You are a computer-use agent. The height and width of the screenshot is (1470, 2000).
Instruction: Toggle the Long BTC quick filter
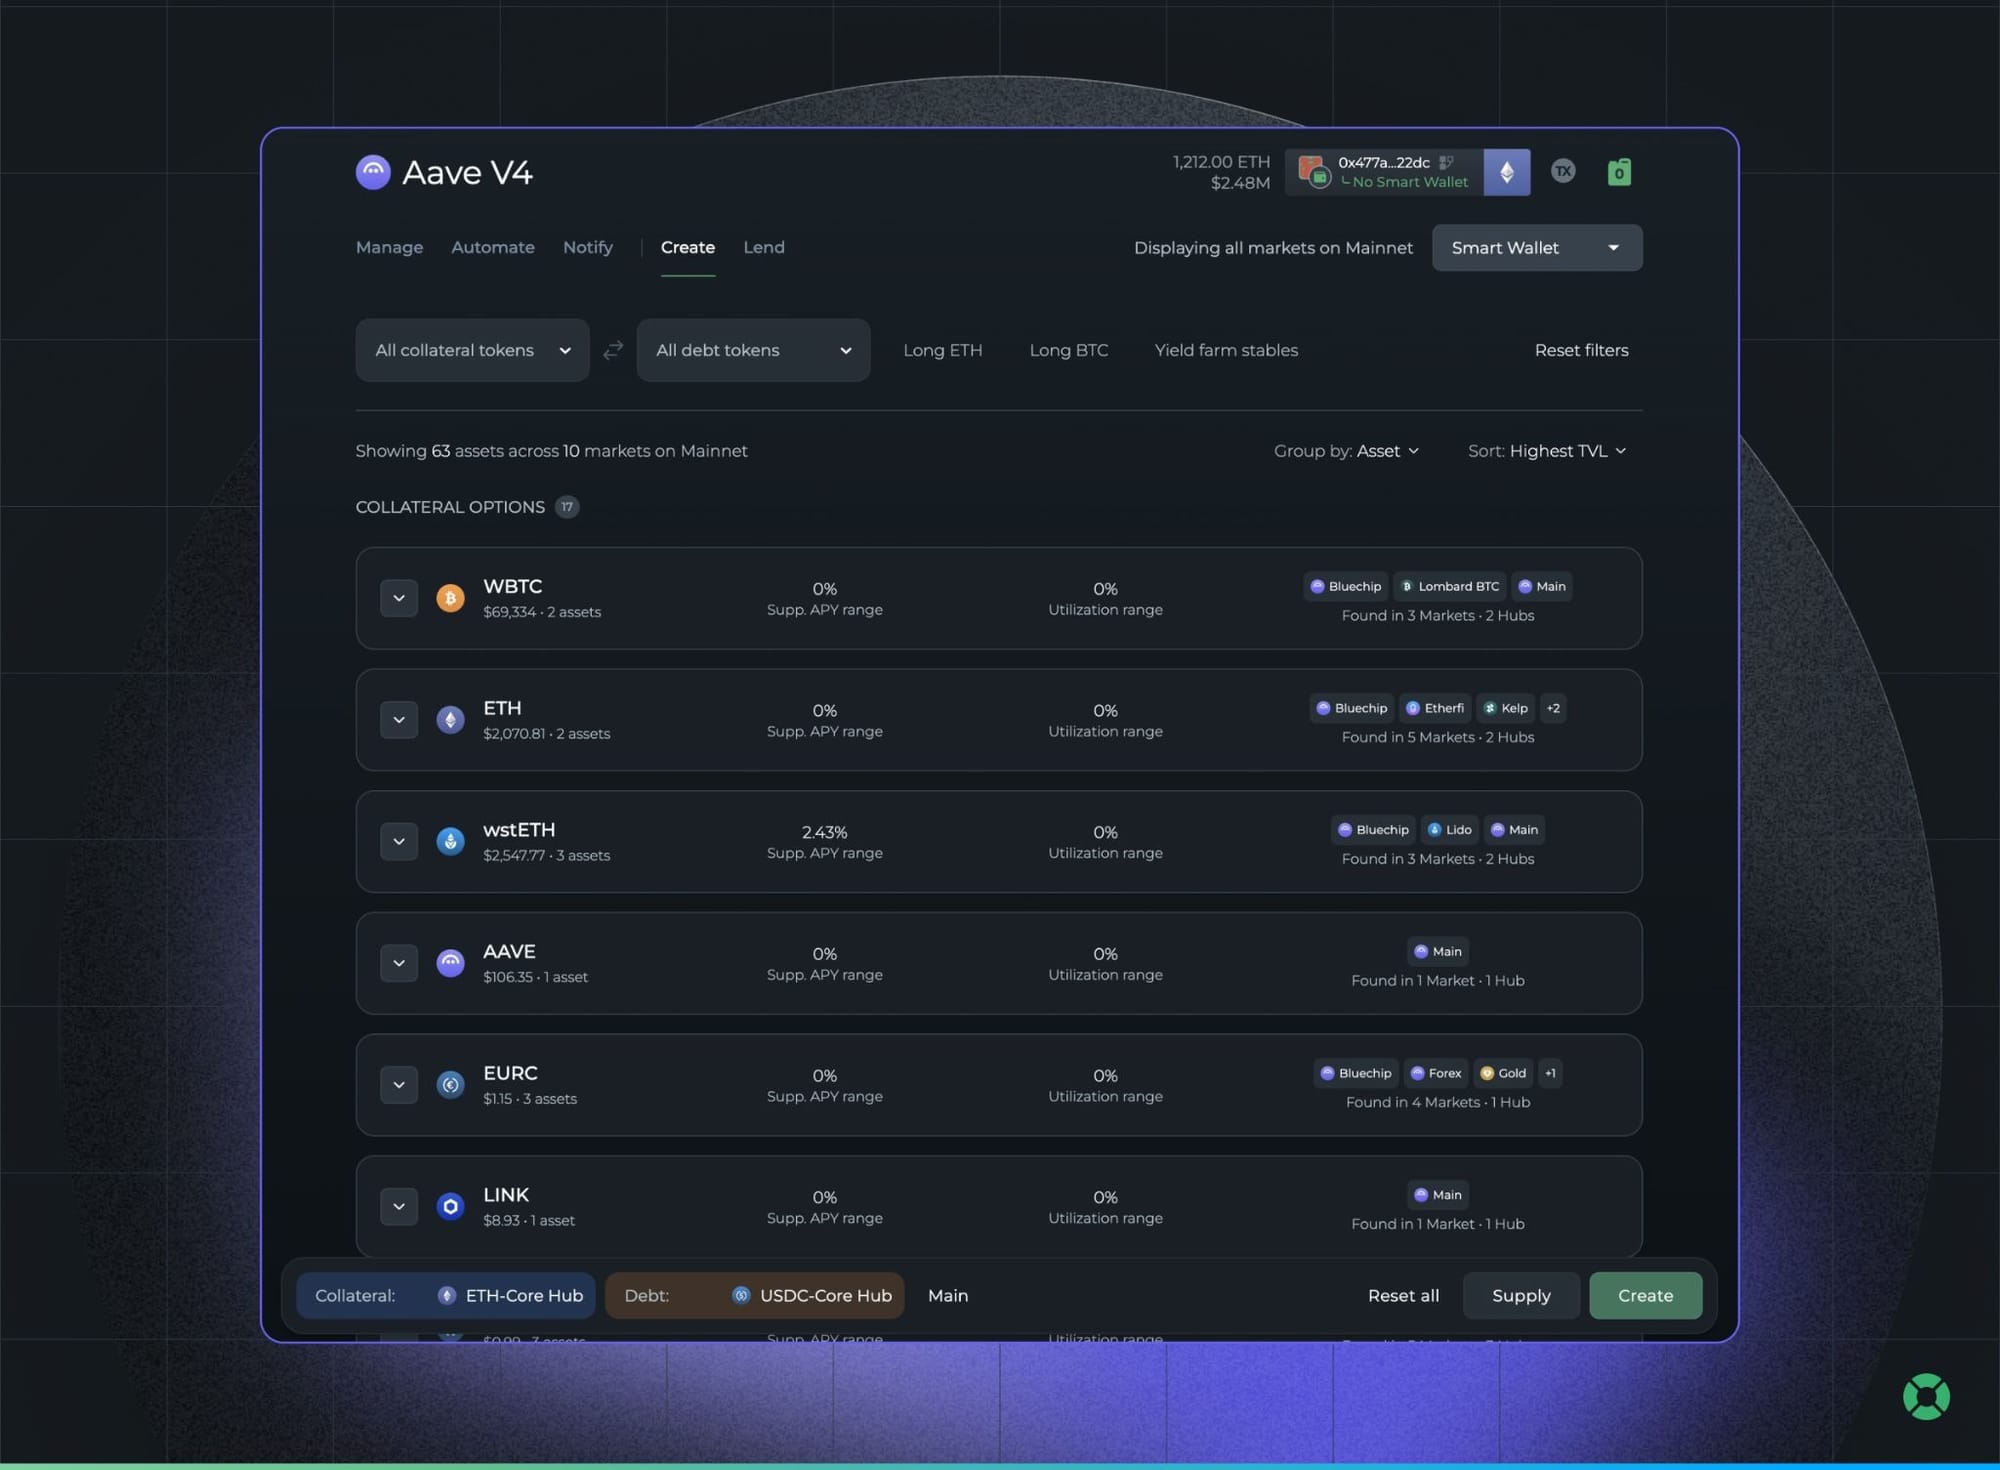1068,350
